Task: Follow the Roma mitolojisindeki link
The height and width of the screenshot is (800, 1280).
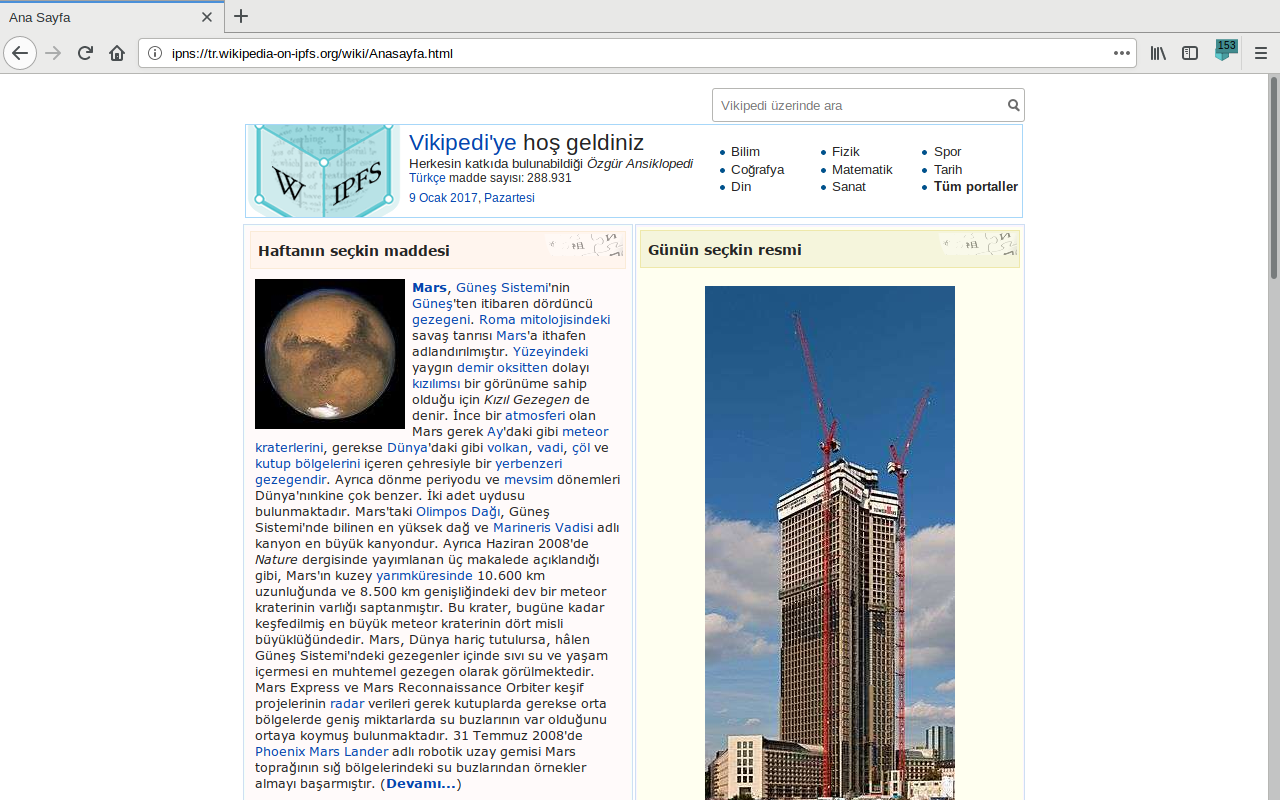Action: click(x=544, y=320)
